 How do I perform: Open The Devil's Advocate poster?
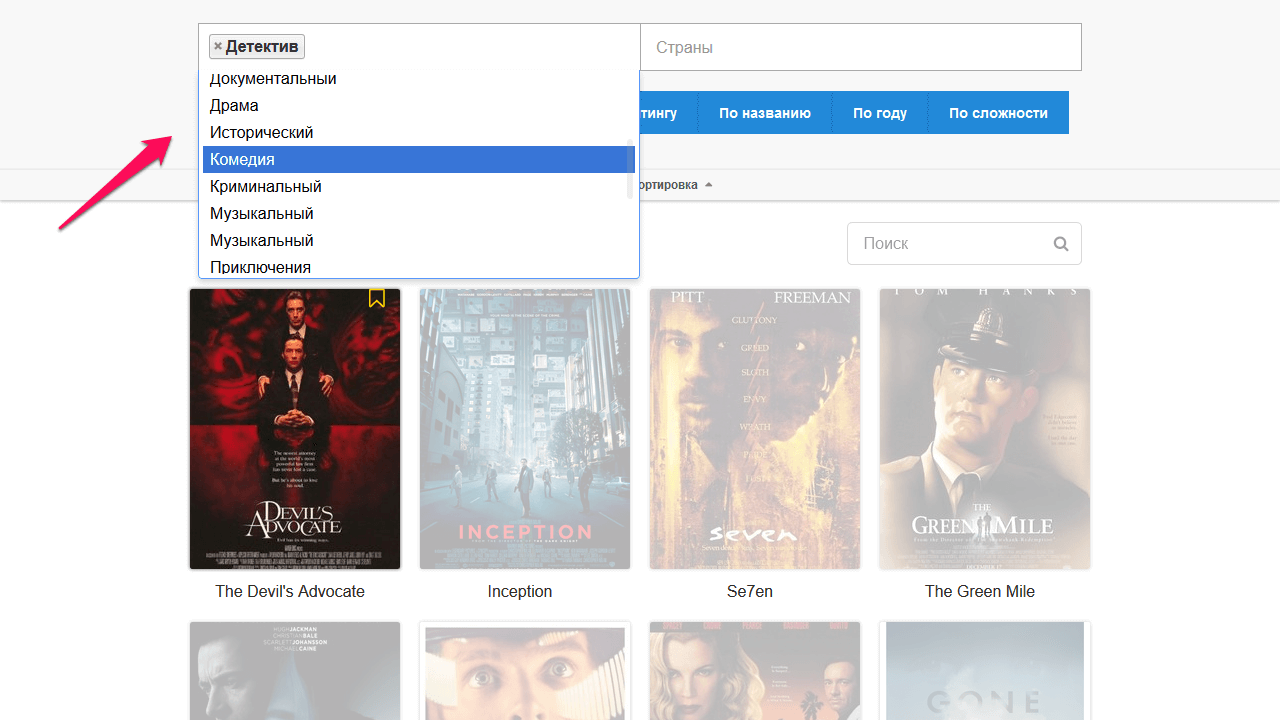[295, 429]
